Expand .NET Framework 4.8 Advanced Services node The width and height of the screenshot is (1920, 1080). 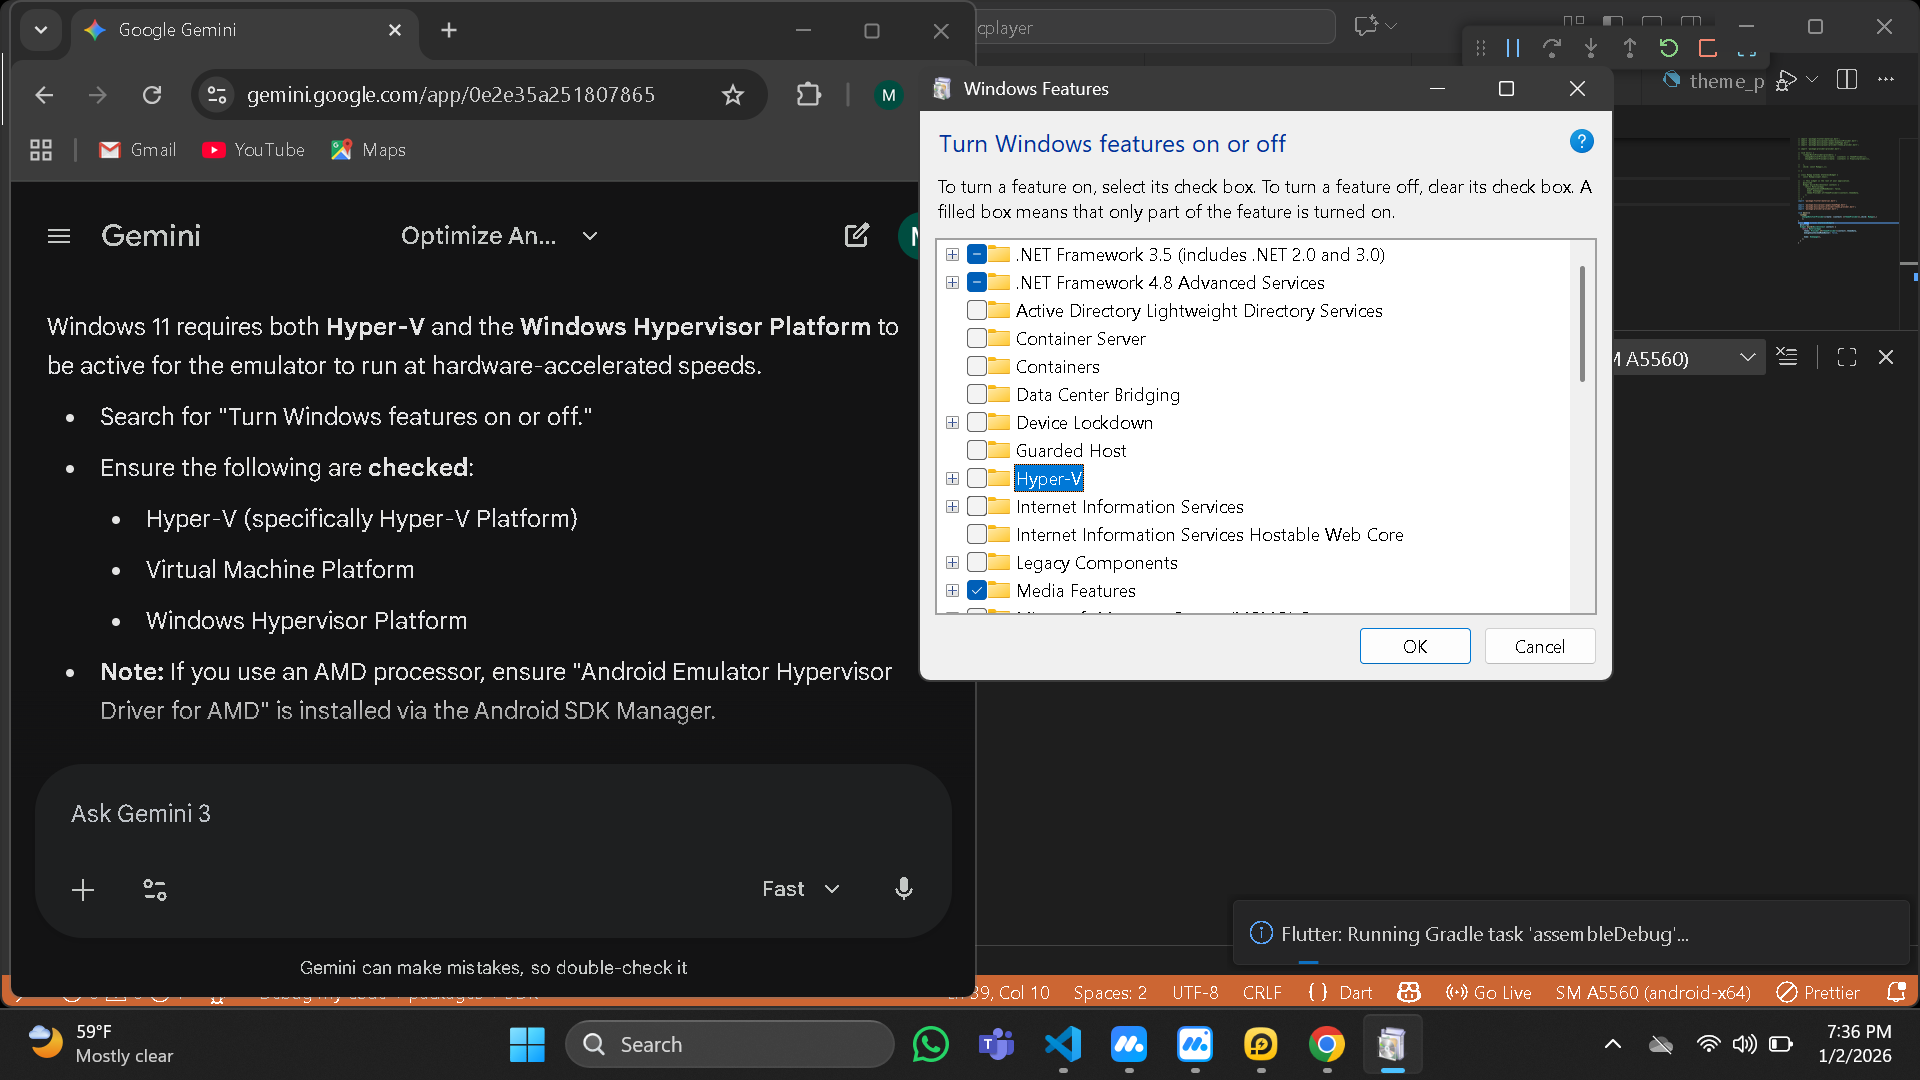953,283
